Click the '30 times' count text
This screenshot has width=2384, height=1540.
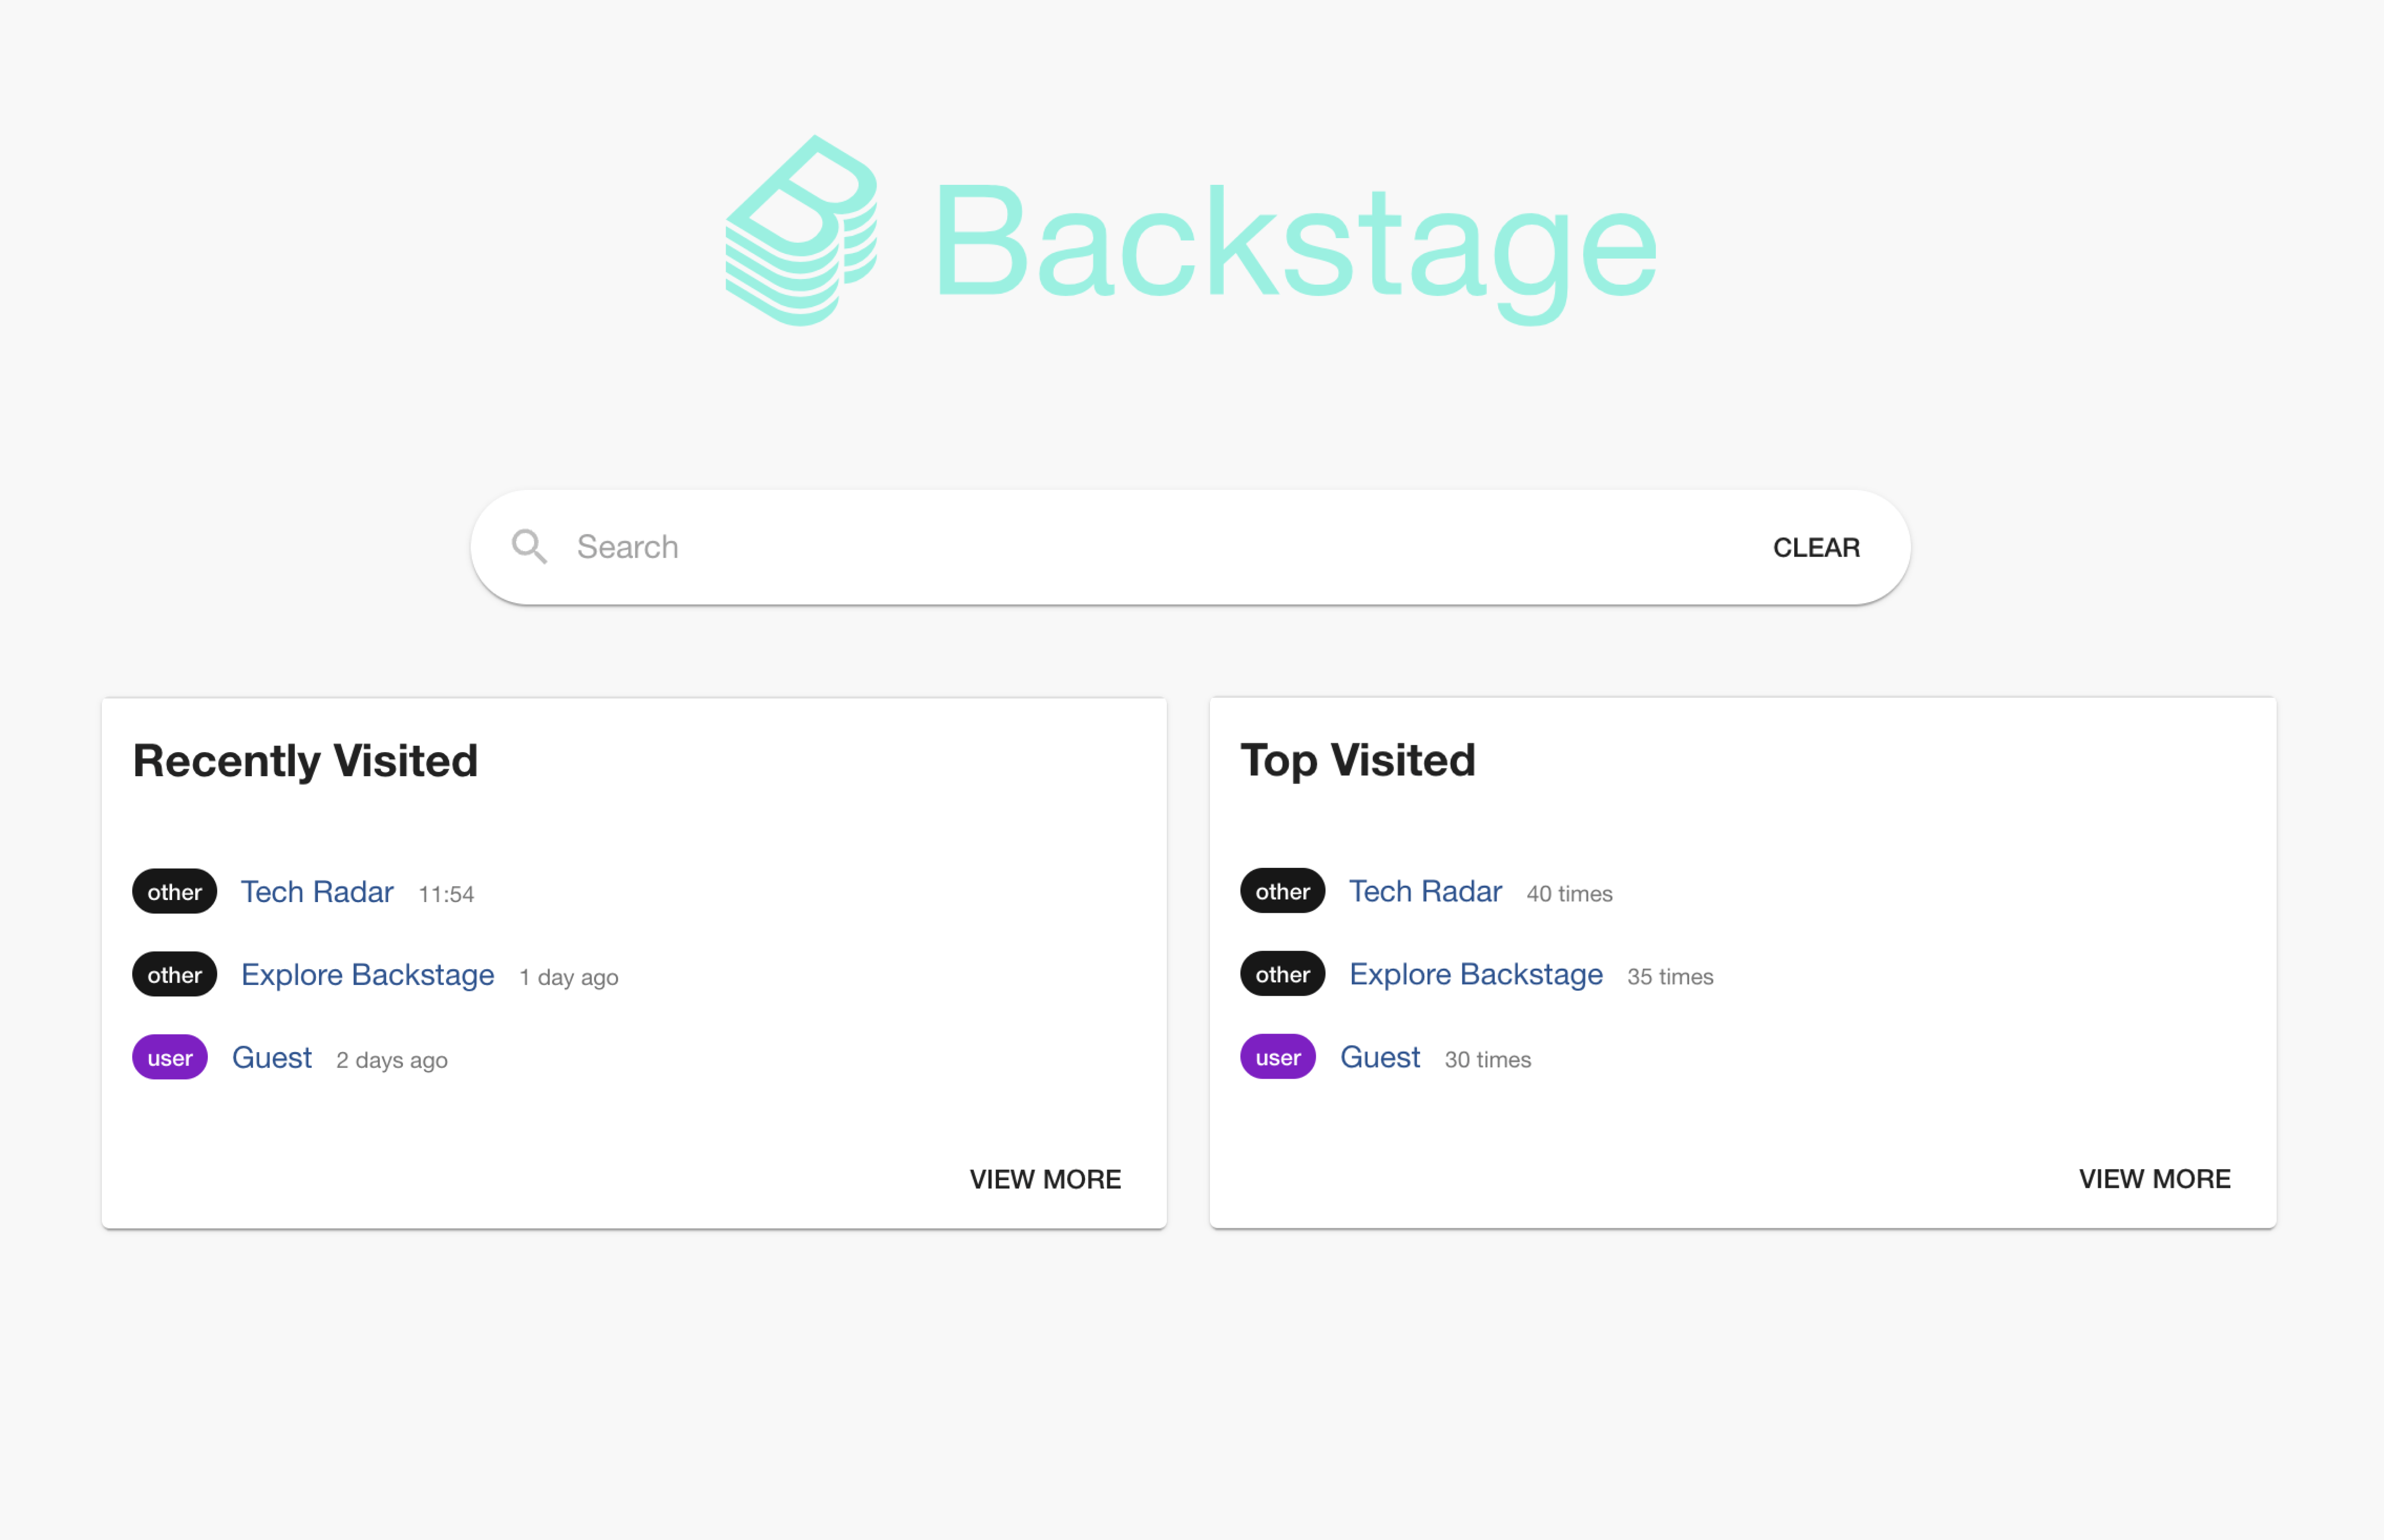click(x=1487, y=1059)
